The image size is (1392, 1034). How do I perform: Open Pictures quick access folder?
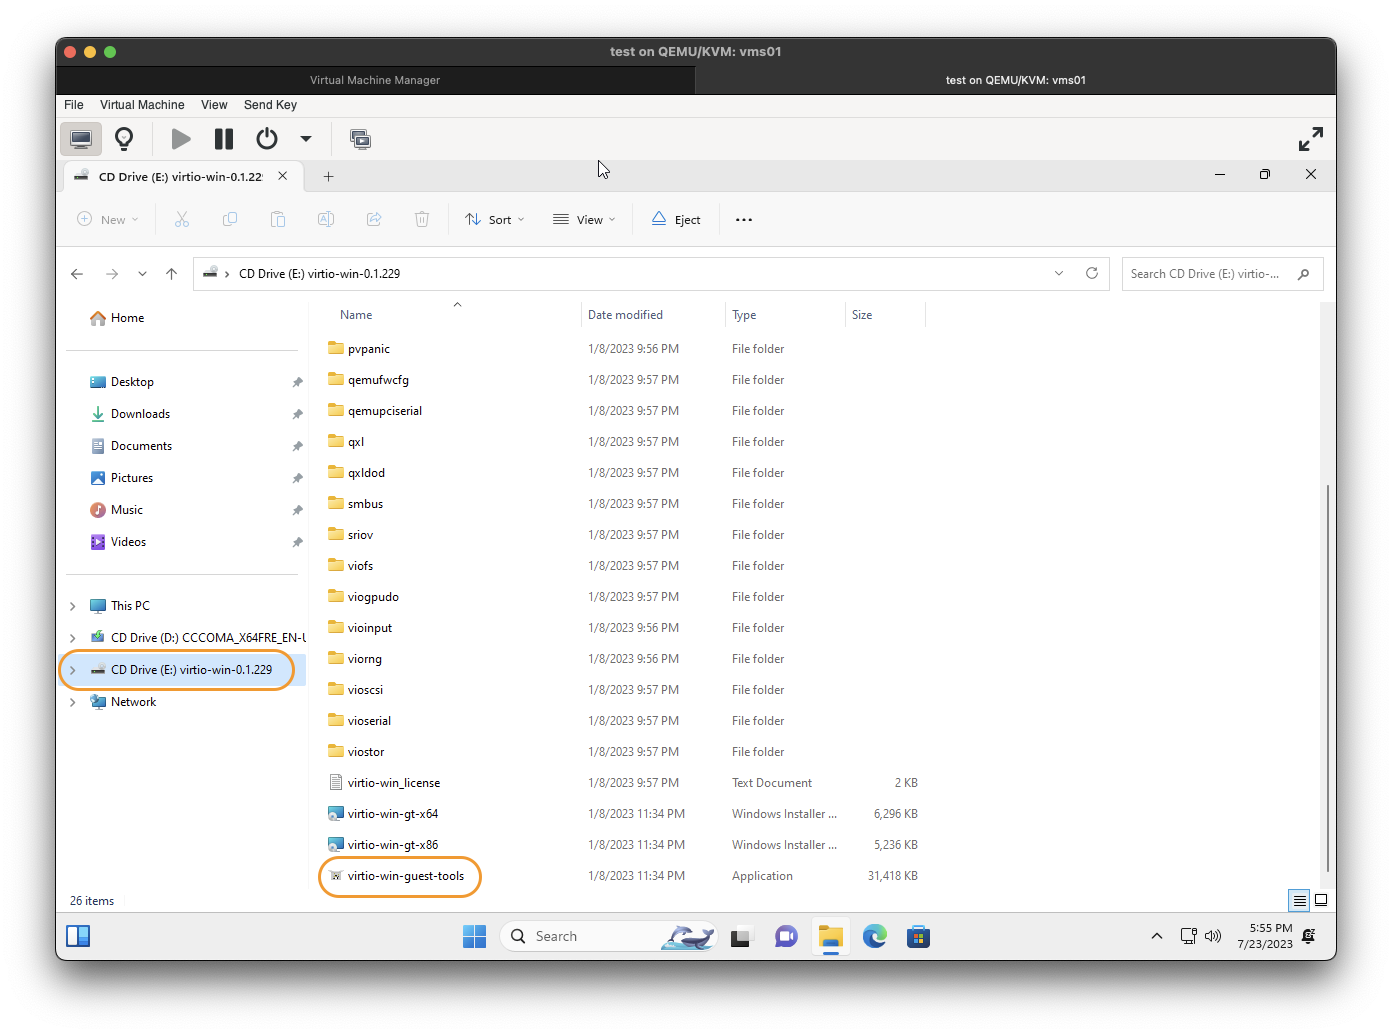point(132,478)
